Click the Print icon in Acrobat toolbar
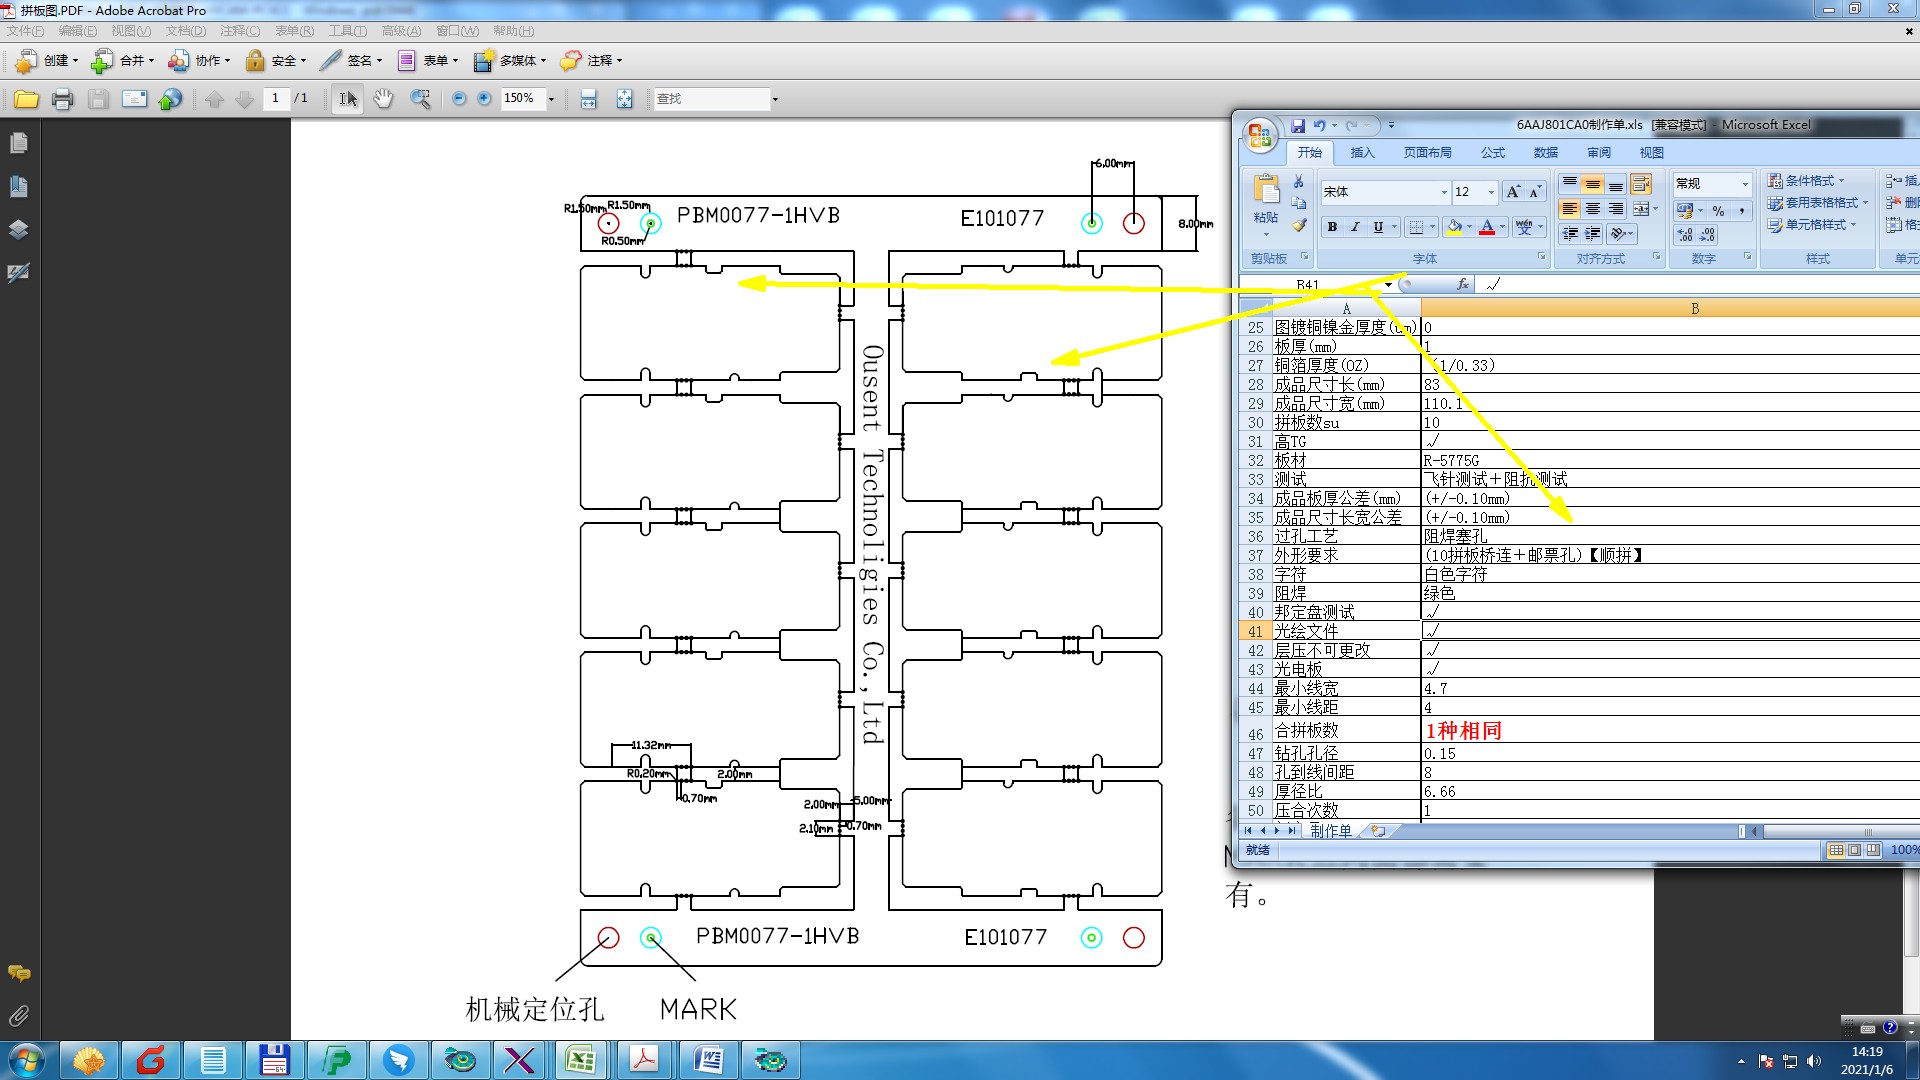 coord(62,99)
